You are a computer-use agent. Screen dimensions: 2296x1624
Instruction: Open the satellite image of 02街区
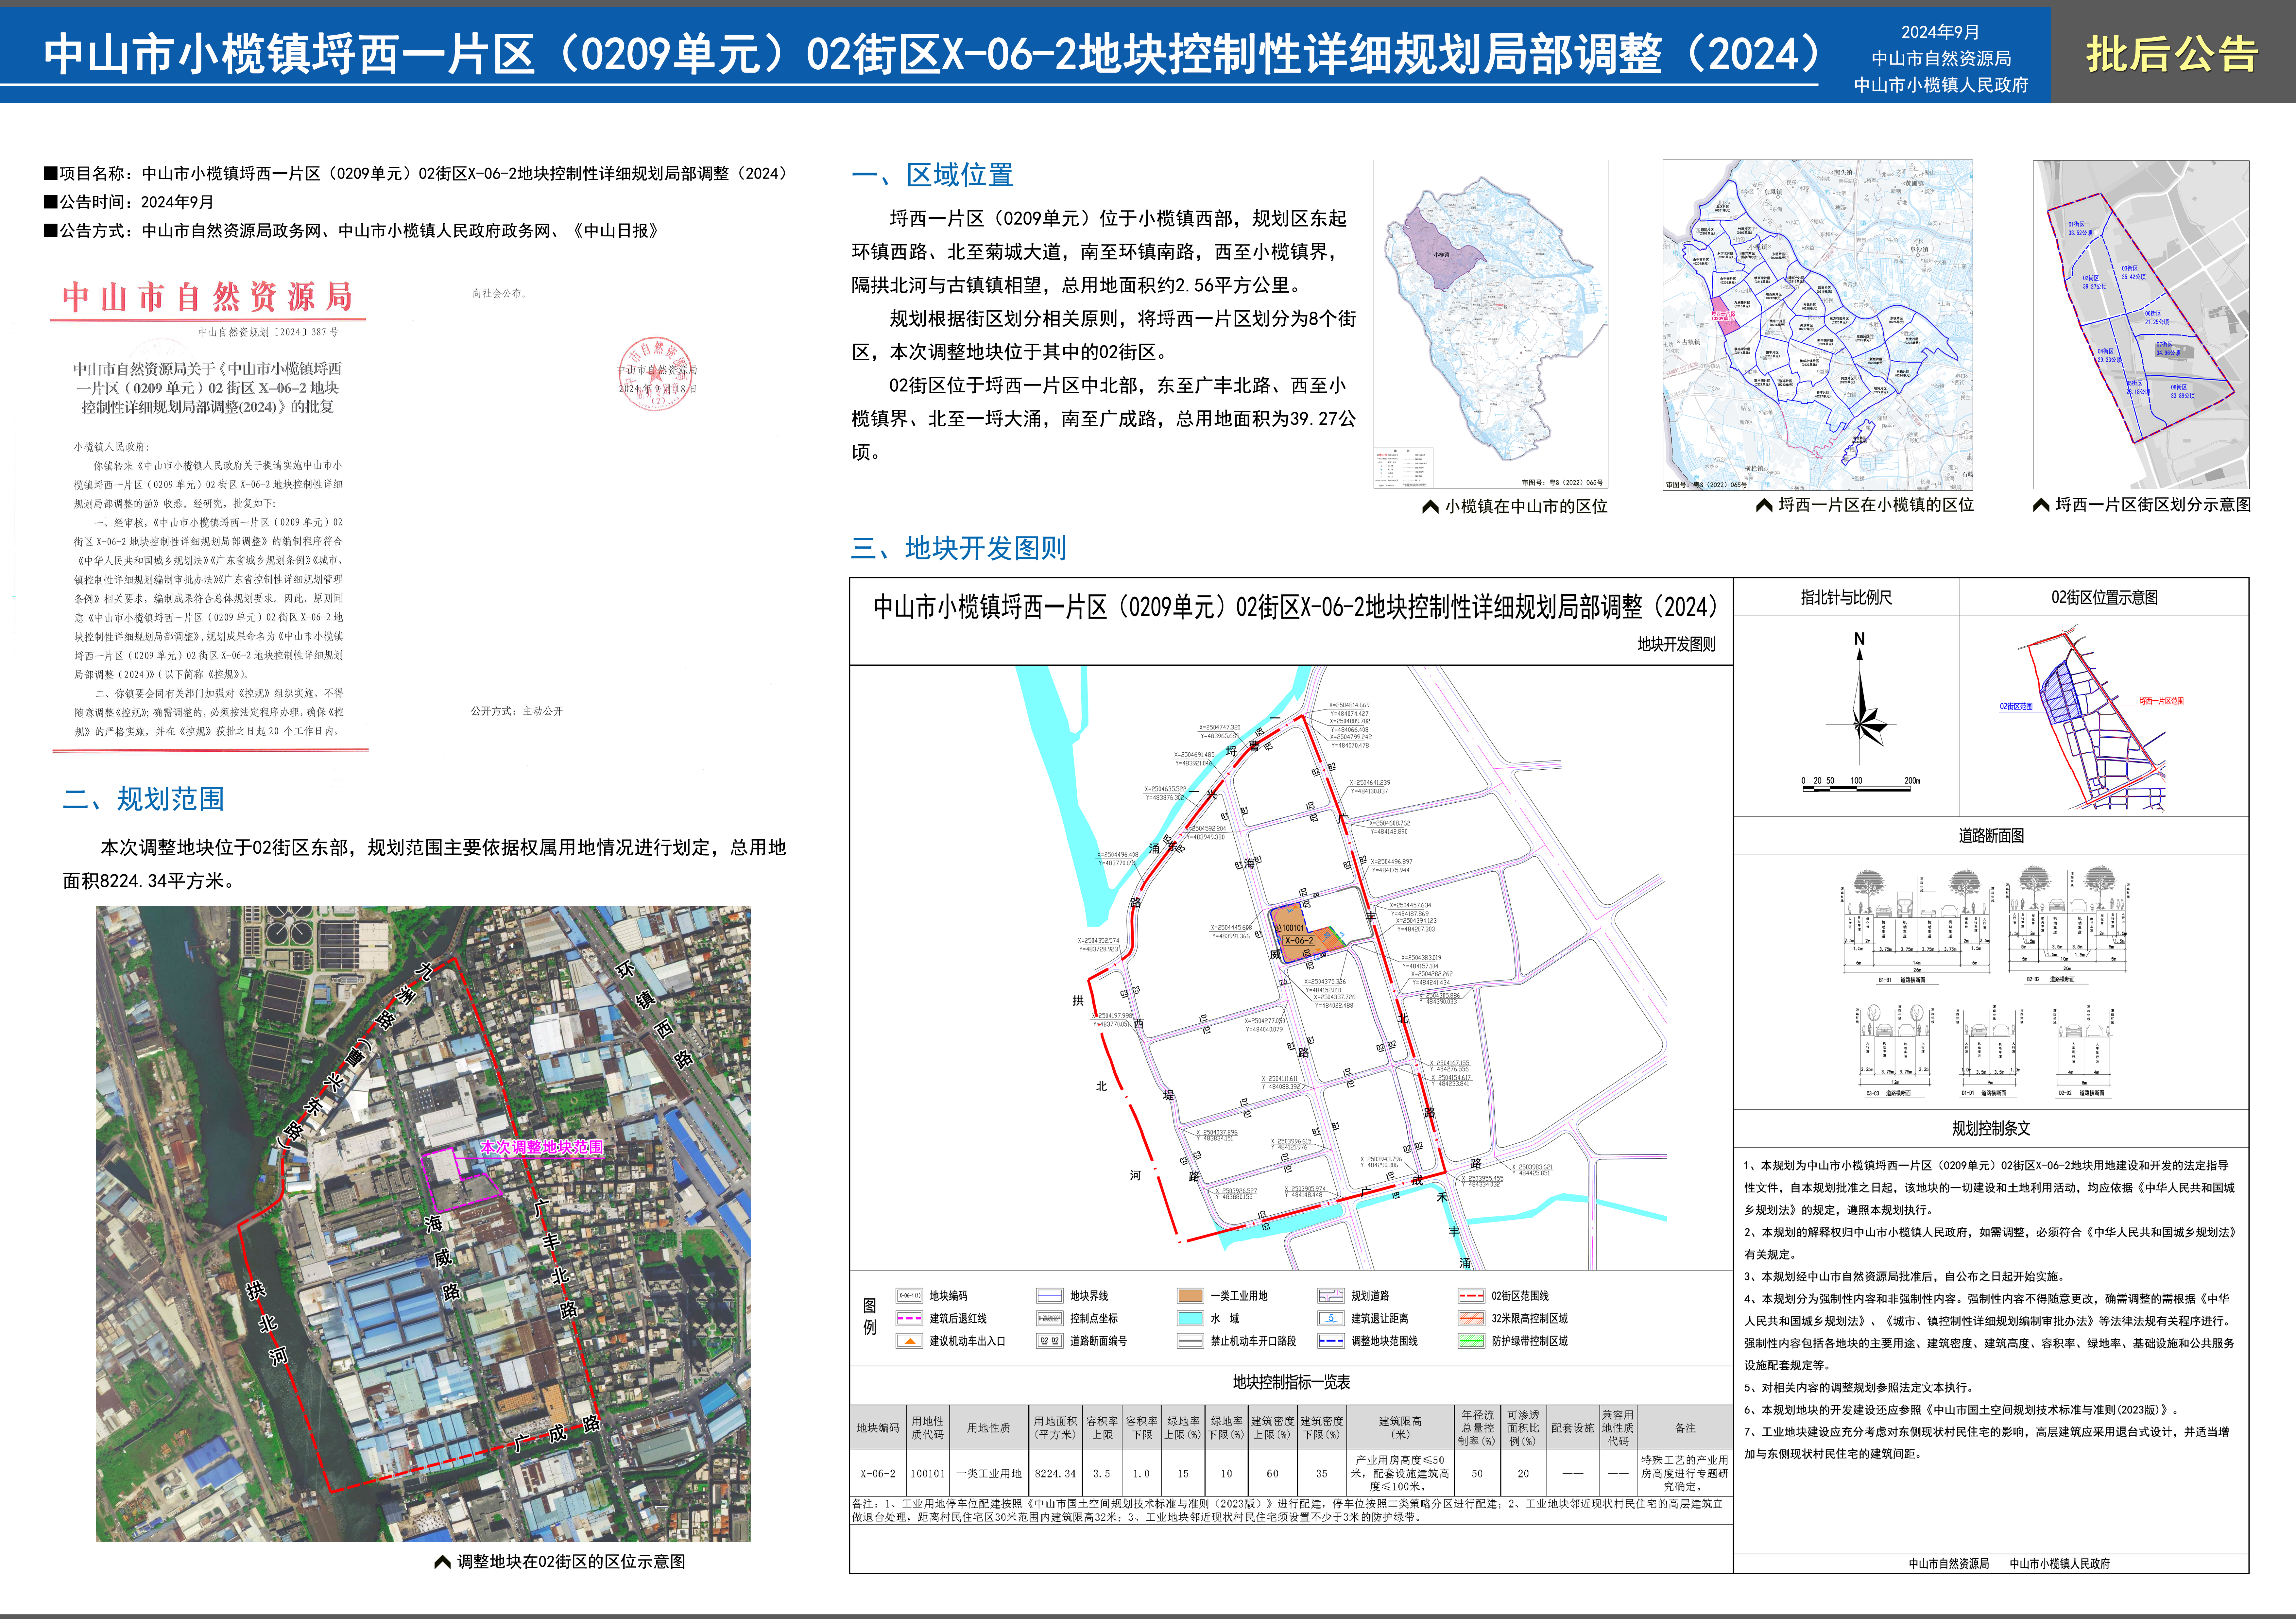pyautogui.click(x=423, y=1224)
